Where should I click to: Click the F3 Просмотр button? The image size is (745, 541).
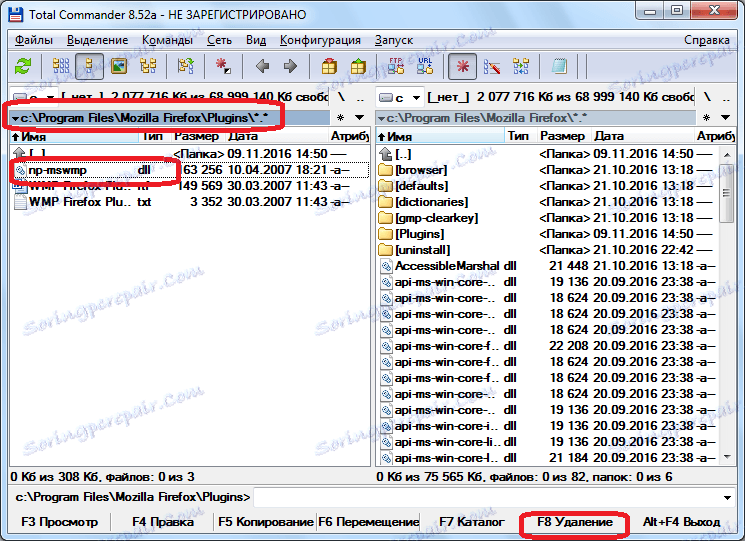pos(59,522)
